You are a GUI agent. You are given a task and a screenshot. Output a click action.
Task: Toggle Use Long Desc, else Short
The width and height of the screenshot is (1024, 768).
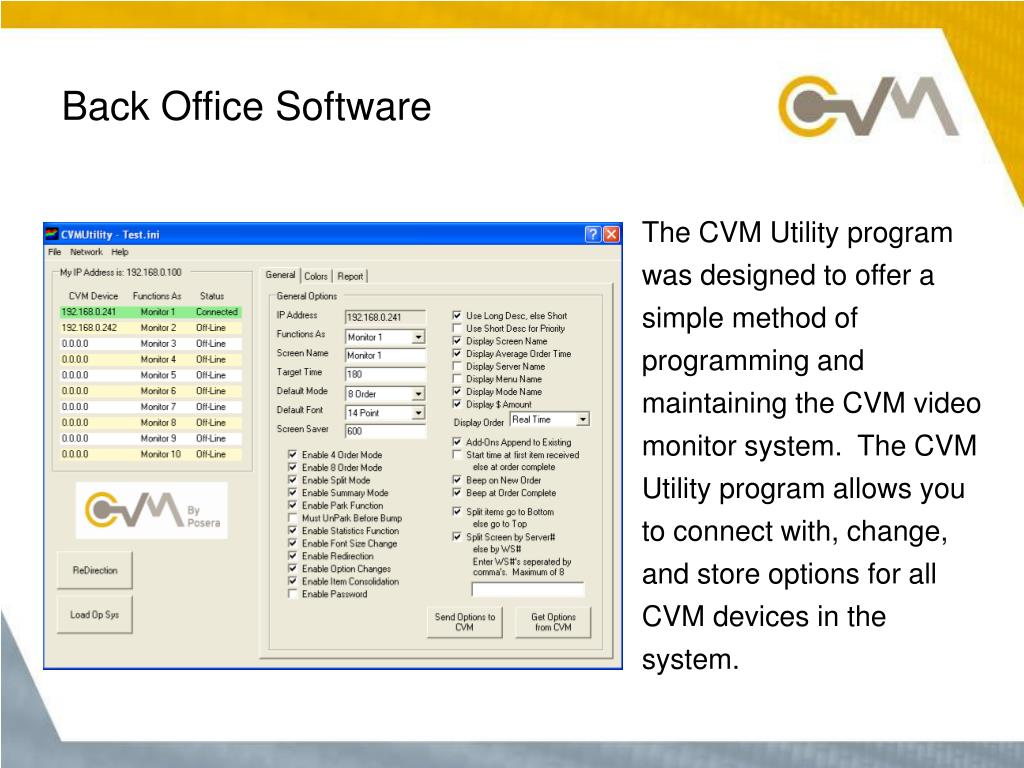457,315
